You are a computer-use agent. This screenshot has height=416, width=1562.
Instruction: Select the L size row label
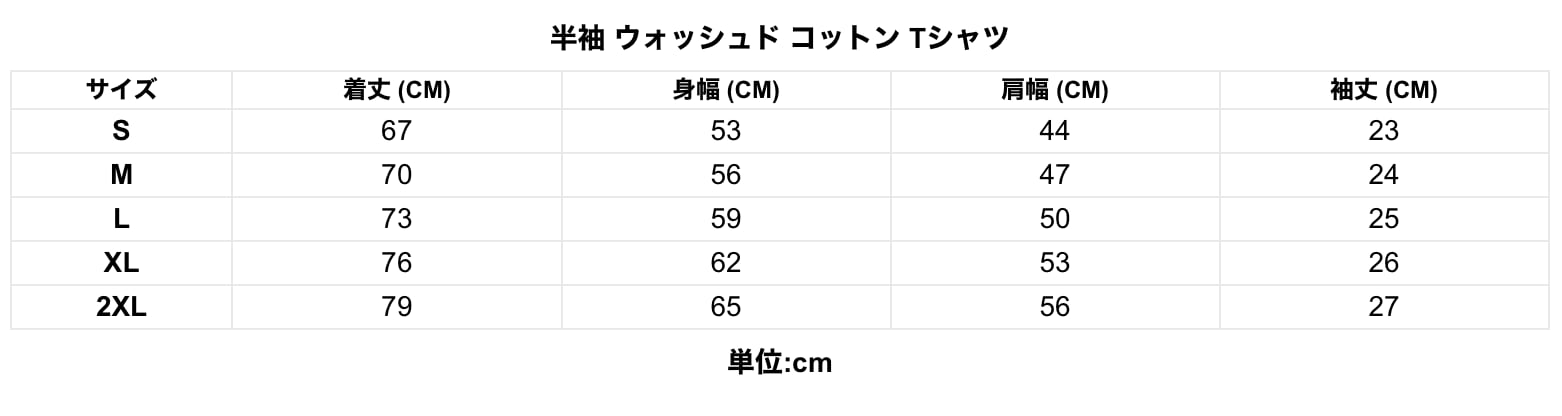(121, 219)
